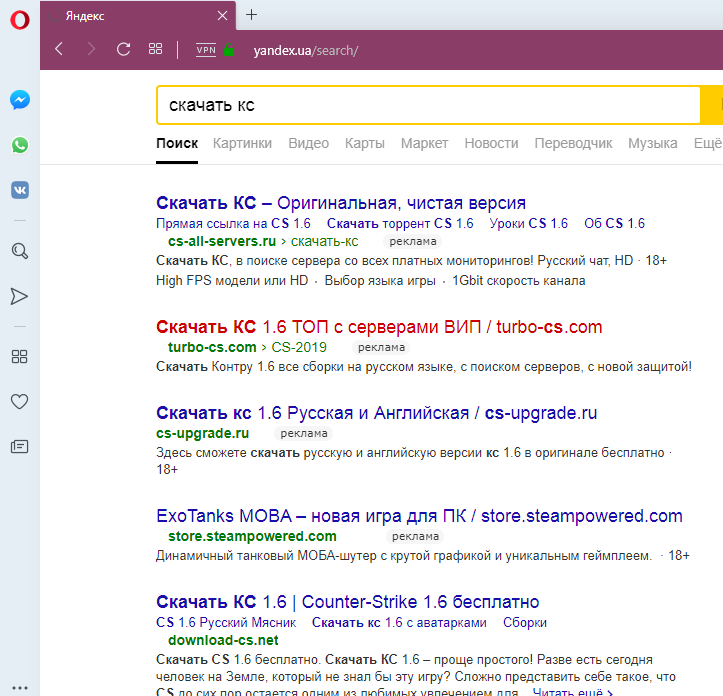Open Speed Dial start page button
The height and width of the screenshot is (696, 723).
pyautogui.click(x=155, y=49)
